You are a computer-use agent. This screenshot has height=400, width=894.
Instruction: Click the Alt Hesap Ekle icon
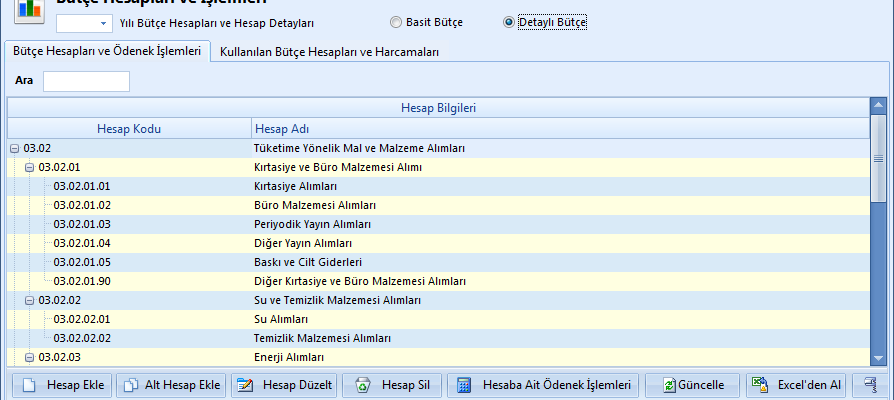click(131, 385)
